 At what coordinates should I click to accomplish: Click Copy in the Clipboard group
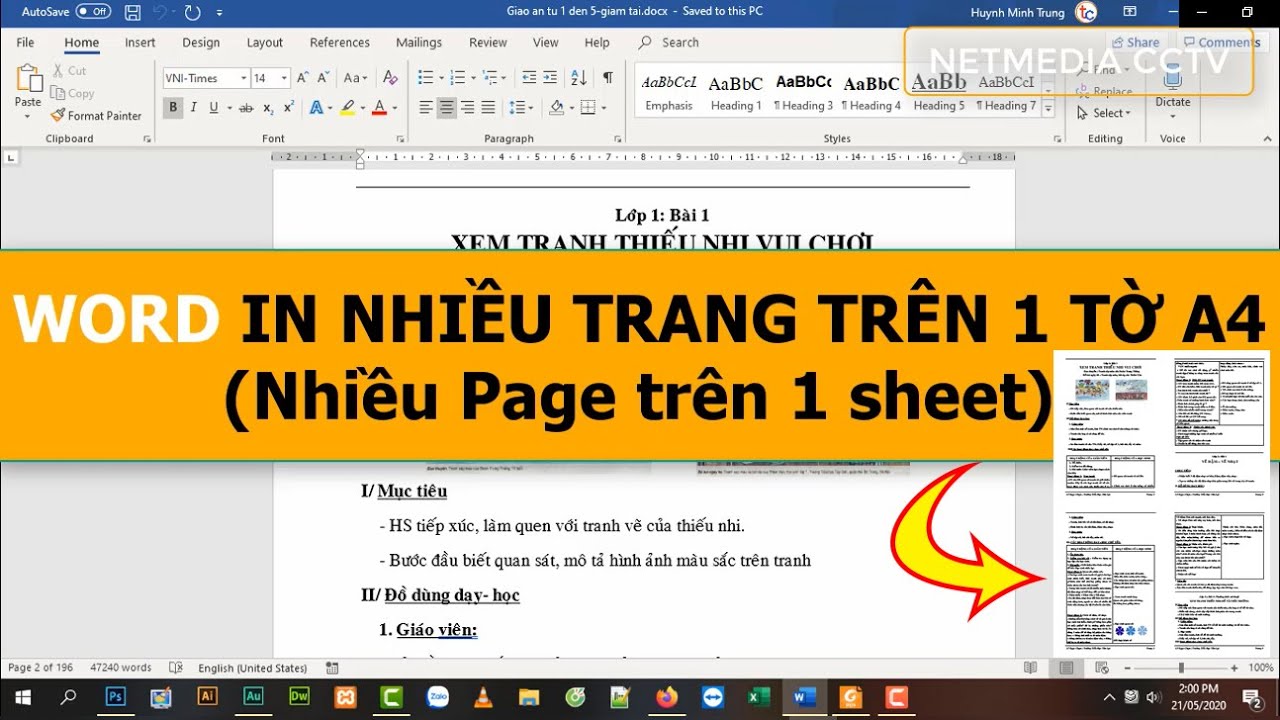pos(72,93)
